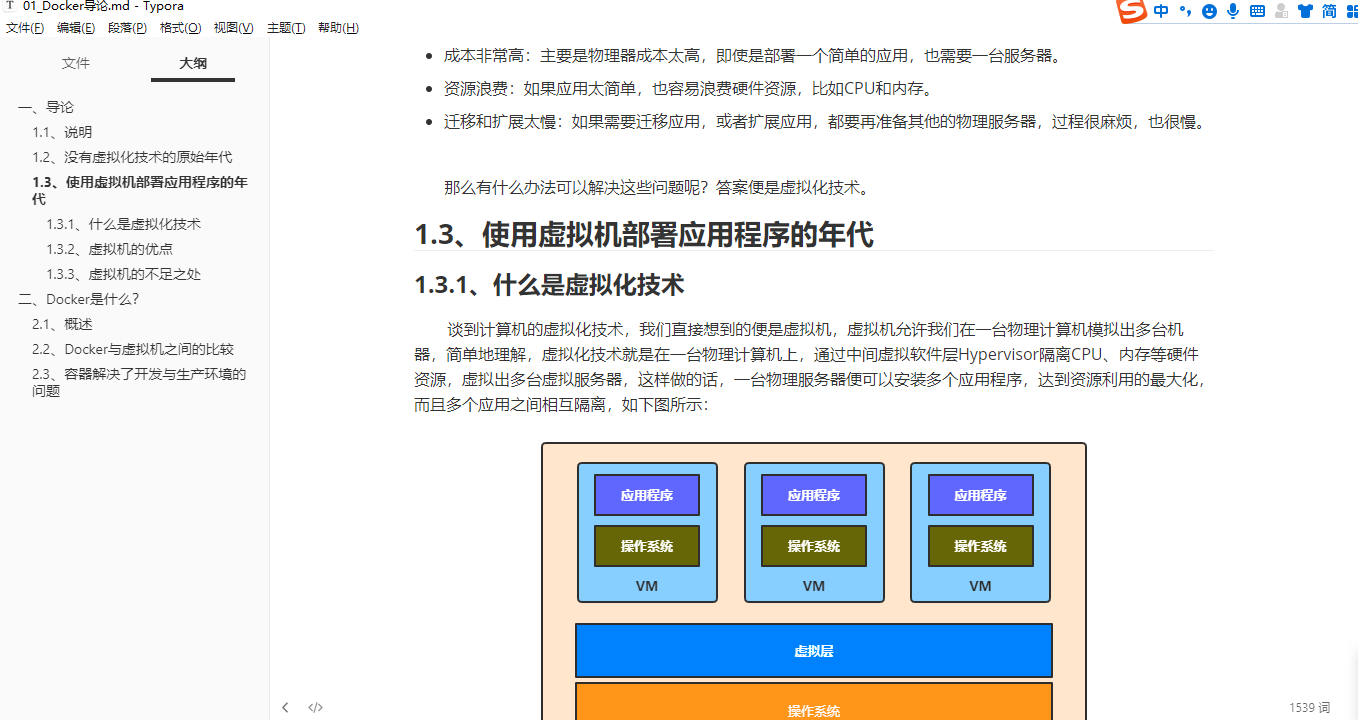Viewport: 1358px width, 720px height.
Task: Click bullet text starting 资源浪费
Action: pos(689,89)
